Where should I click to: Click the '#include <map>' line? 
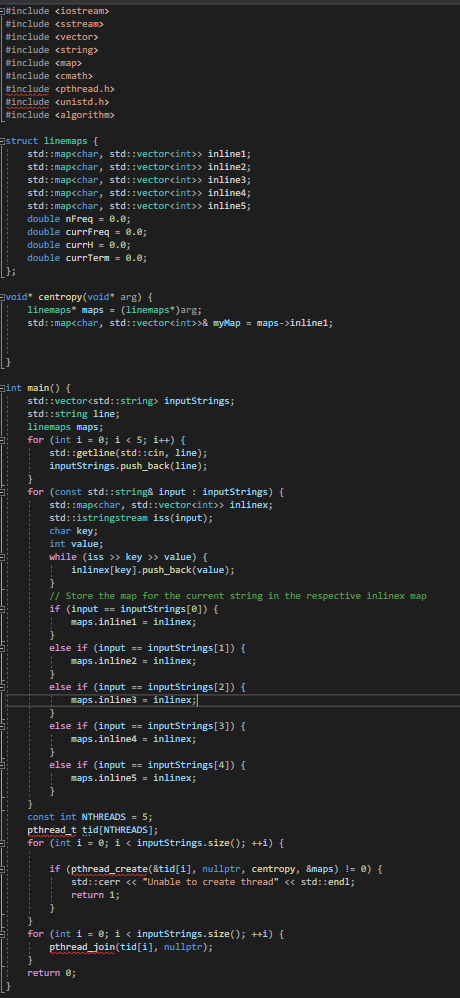click(44, 63)
